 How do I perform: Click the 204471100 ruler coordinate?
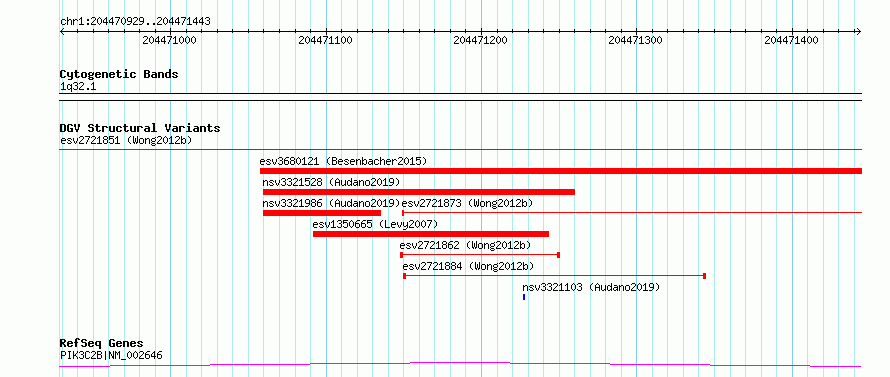click(x=325, y=40)
